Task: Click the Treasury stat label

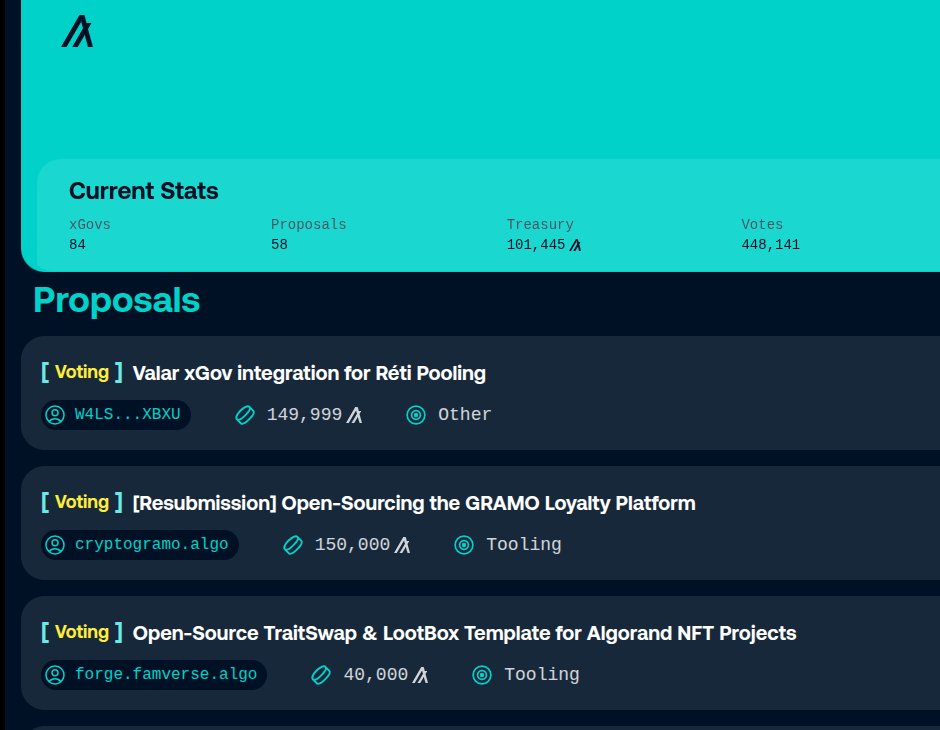Action: point(540,224)
